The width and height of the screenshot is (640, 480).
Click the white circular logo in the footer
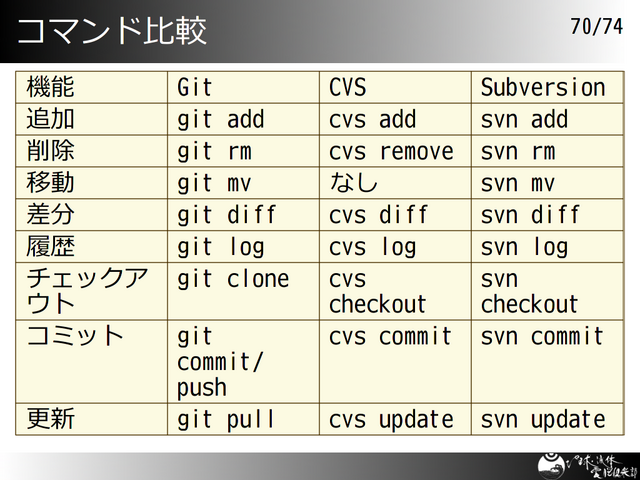coord(548,466)
